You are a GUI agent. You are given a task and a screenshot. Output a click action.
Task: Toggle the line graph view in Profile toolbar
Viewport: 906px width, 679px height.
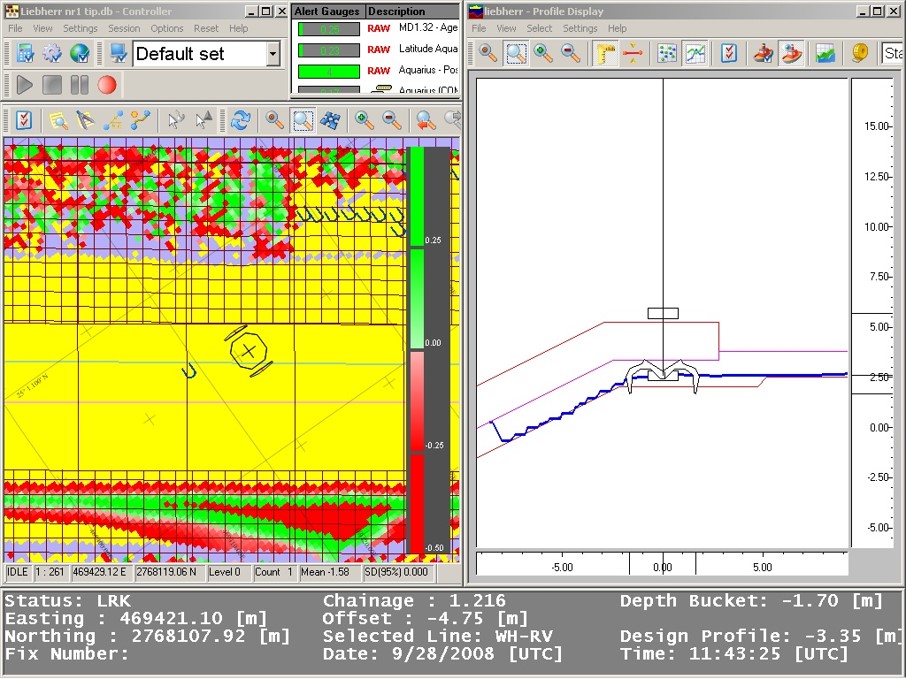696,53
